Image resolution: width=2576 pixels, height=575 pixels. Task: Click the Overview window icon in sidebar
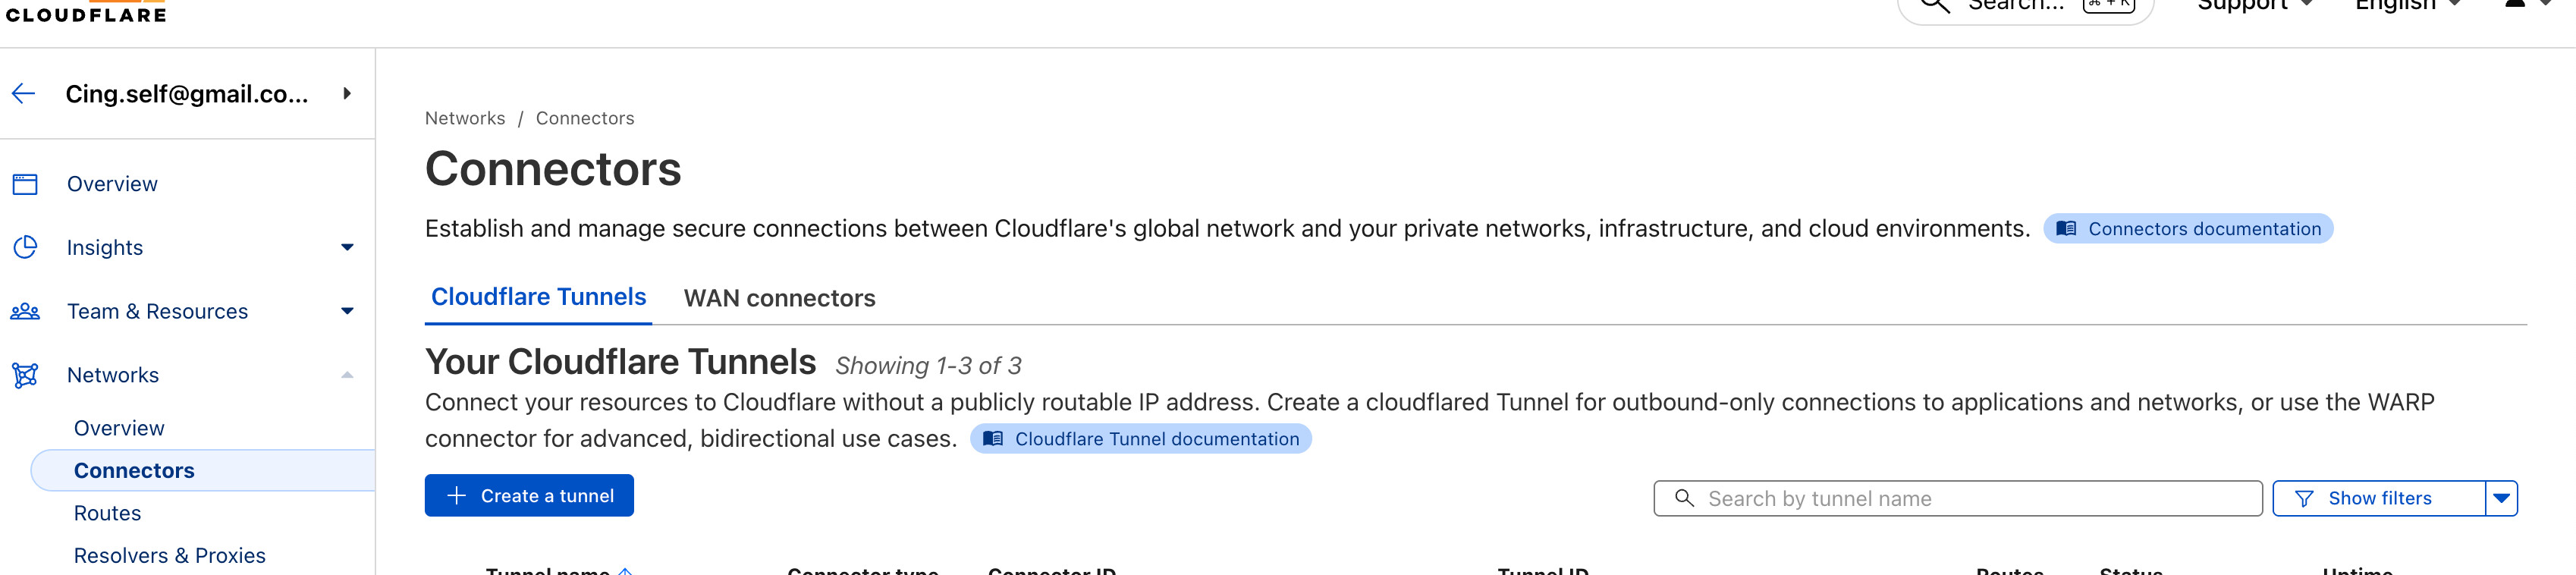pos(25,184)
